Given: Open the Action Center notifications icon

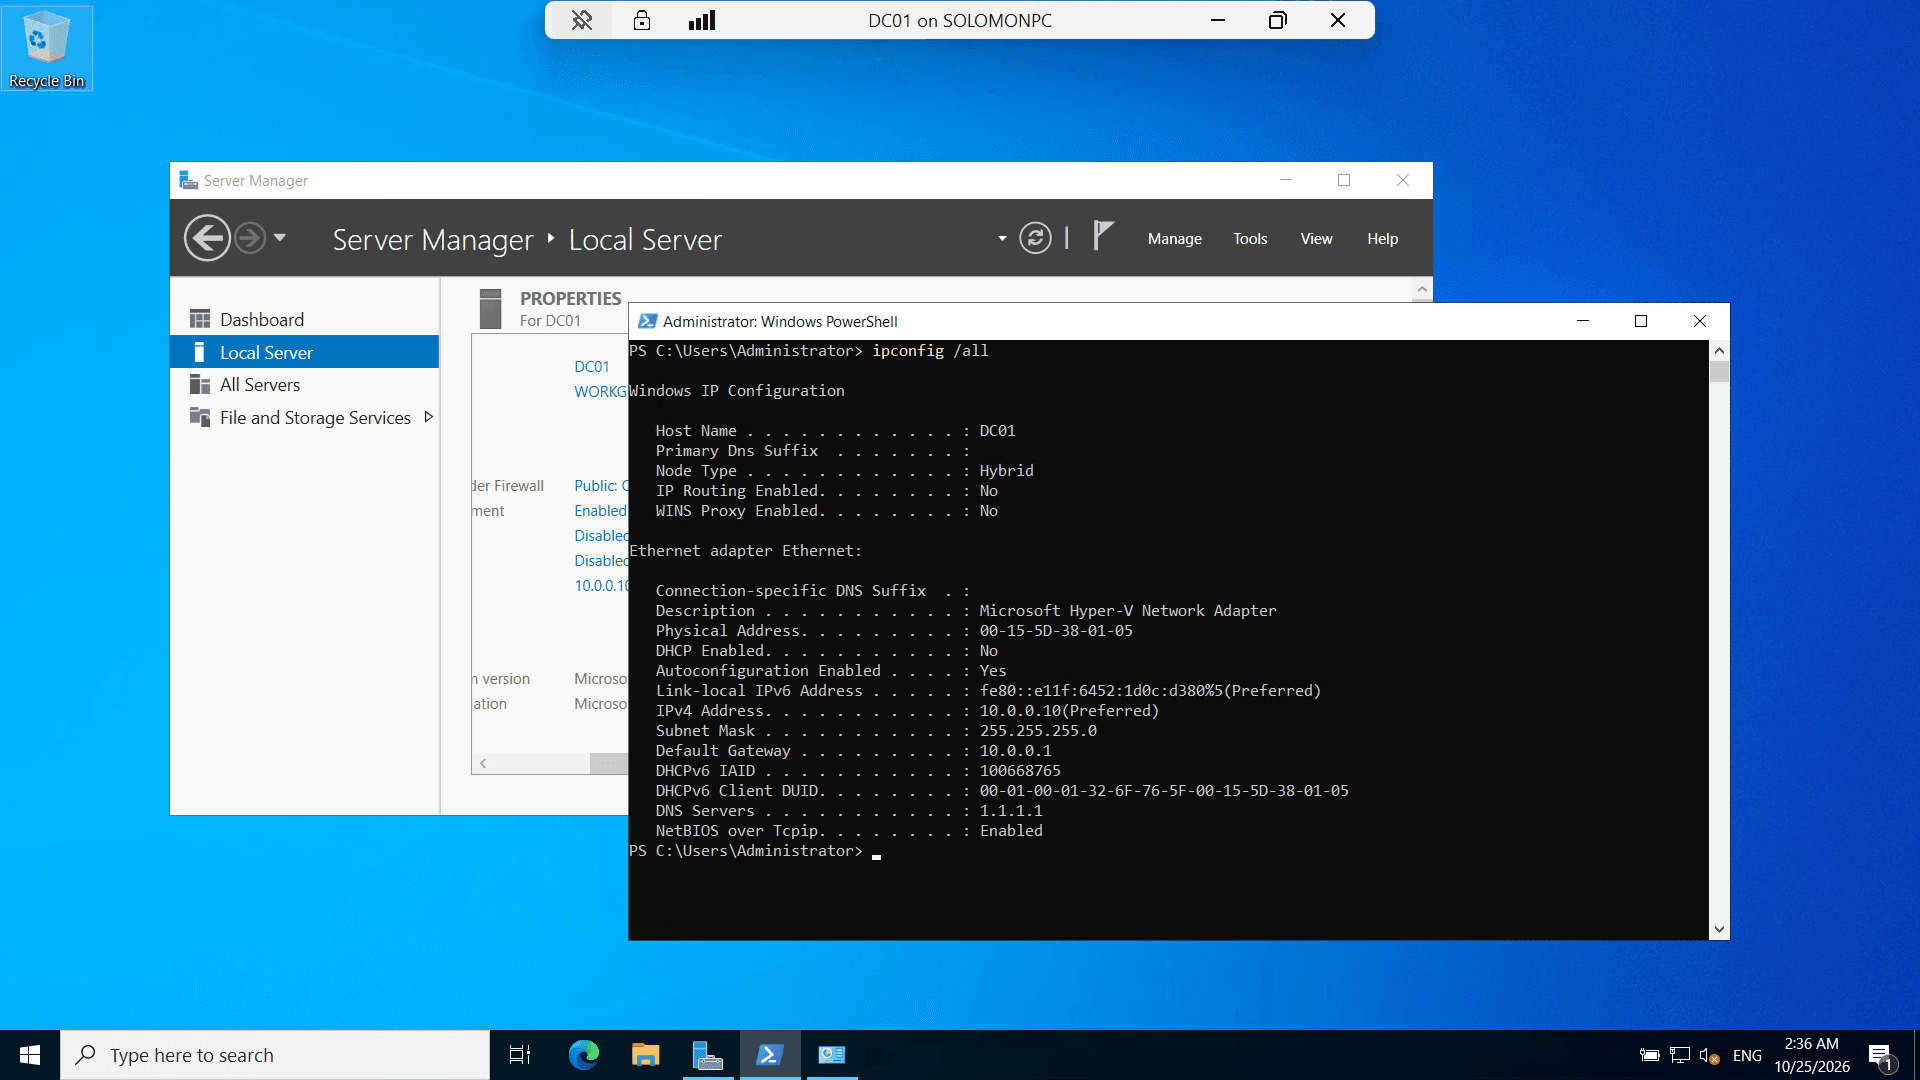Looking at the screenshot, I should point(1880,1056).
